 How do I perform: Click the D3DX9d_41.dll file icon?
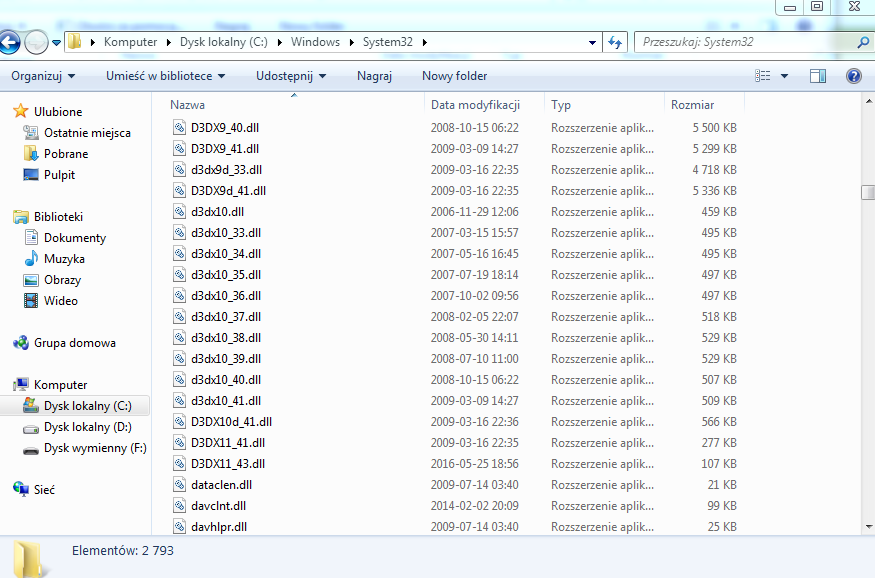pyautogui.click(x=179, y=191)
